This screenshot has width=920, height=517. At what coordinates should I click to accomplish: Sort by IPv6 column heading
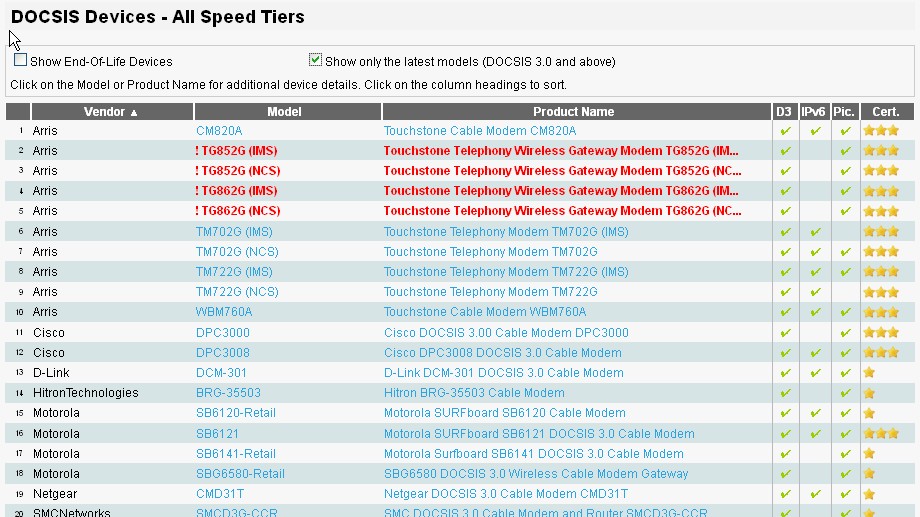813,111
